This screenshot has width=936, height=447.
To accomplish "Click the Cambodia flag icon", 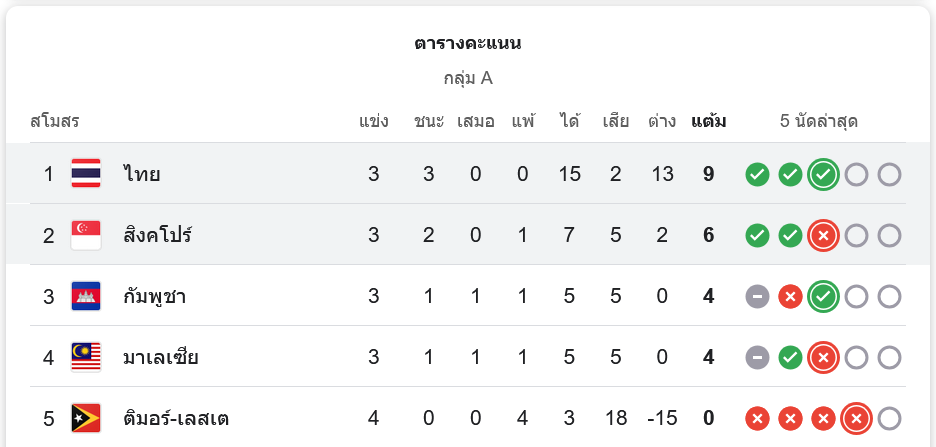I will 86,296.
